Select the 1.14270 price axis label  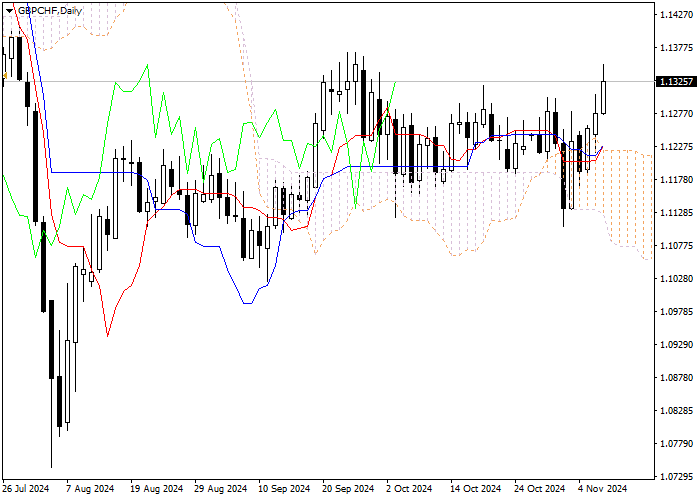676,15
